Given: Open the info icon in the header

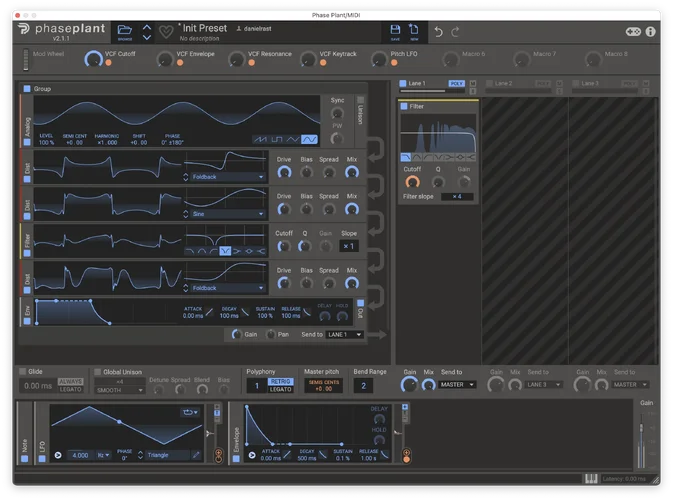Looking at the screenshot, I should (651, 32).
